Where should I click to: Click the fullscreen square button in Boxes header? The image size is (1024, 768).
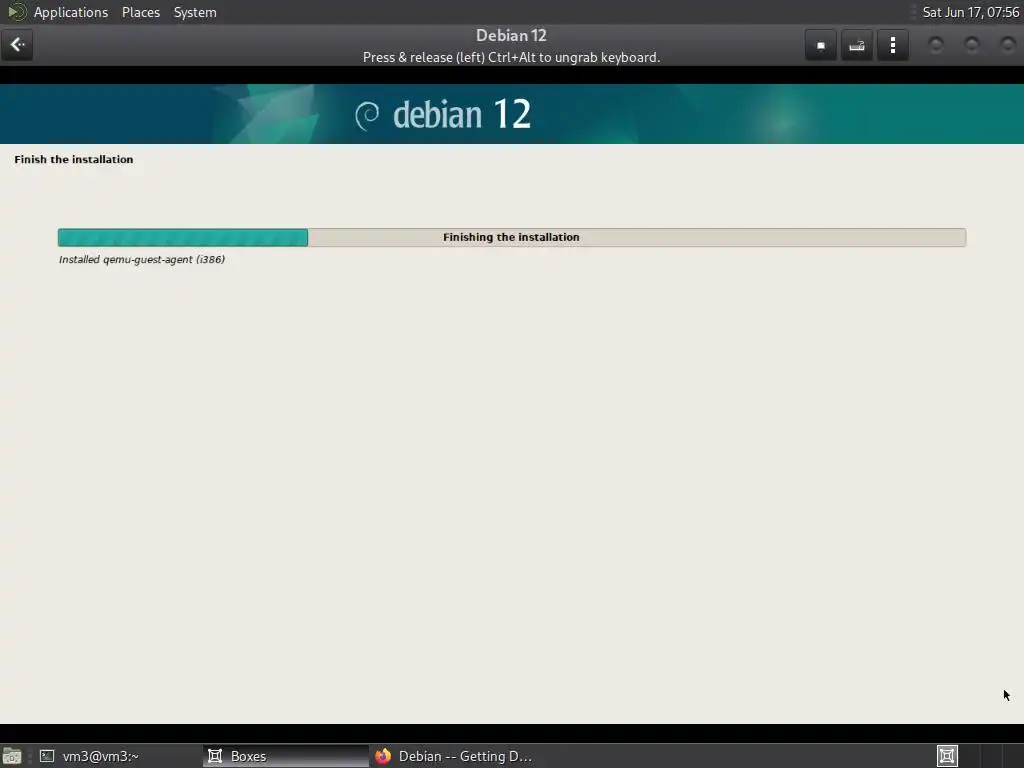tap(821, 45)
